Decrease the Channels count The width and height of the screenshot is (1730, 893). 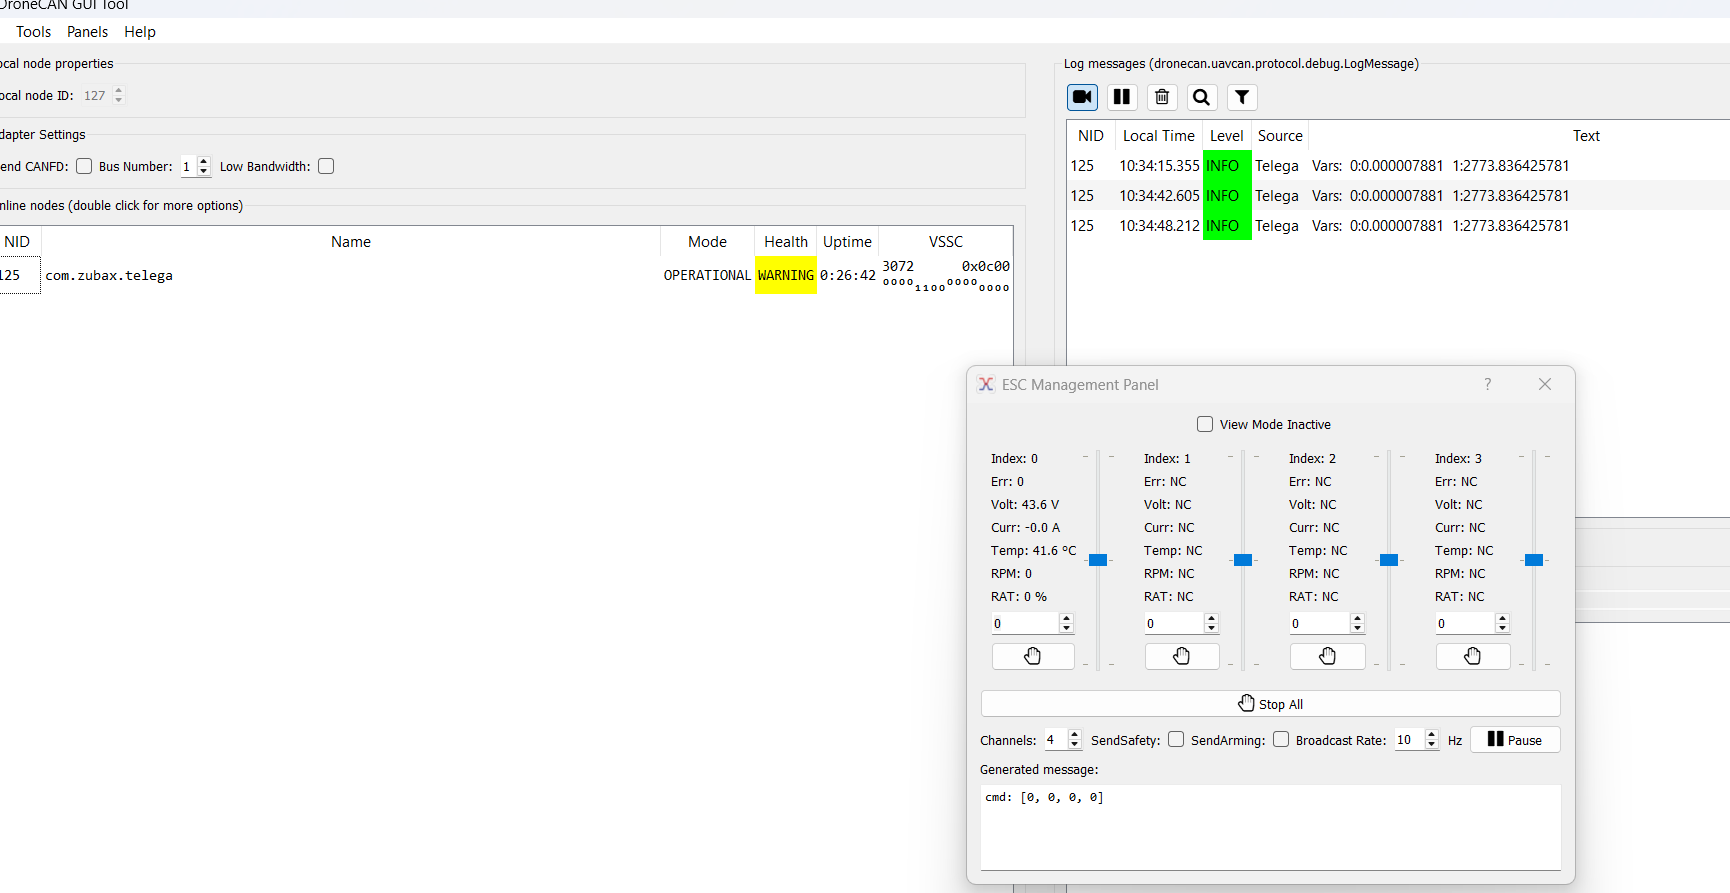(1075, 745)
